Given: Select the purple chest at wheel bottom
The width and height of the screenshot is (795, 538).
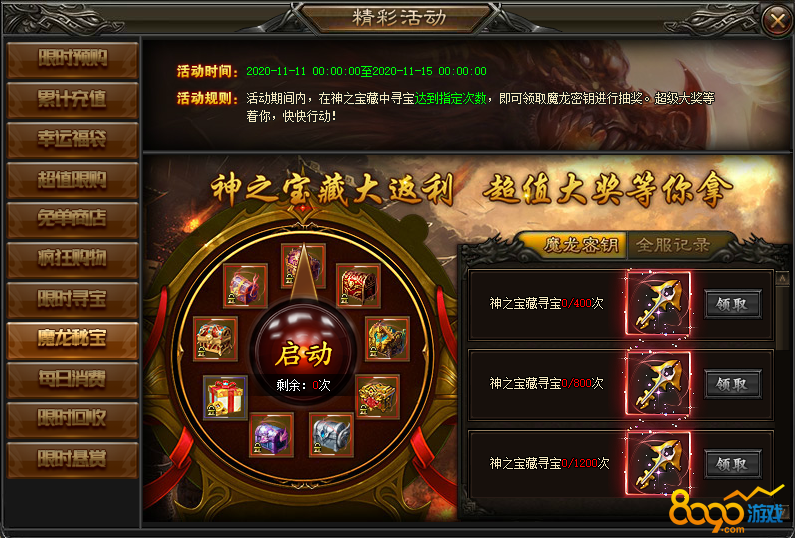Looking at the screenshot, I should (x=272, y=435).
